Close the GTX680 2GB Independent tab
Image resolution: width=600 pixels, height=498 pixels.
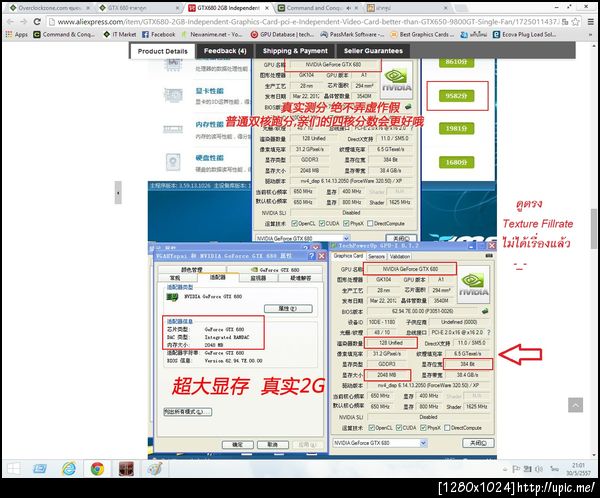(267, 8)
